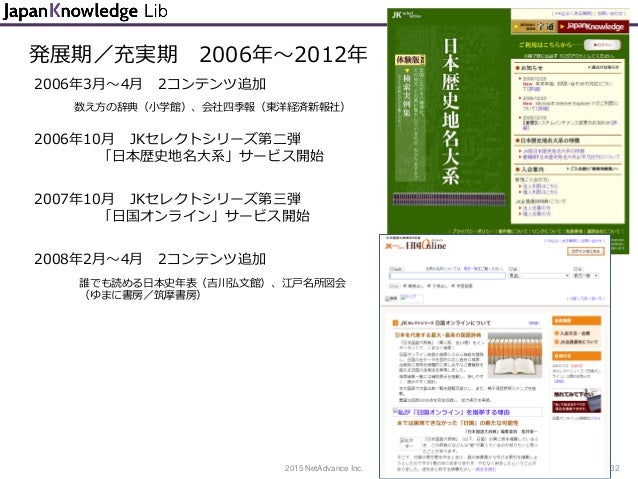Focus the 日国Online search input field
Viewport: 638px width, 479px height.
point(447,276)
